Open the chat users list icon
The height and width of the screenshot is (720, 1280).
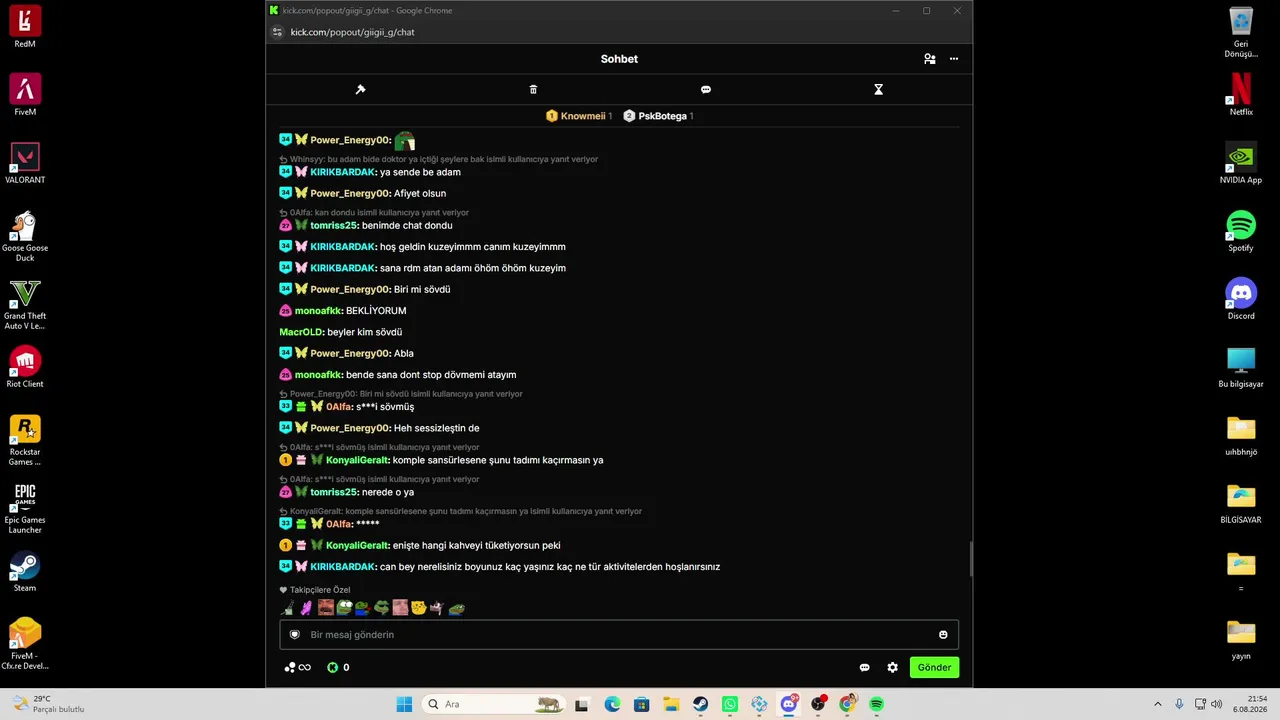(x=930, y=59)
